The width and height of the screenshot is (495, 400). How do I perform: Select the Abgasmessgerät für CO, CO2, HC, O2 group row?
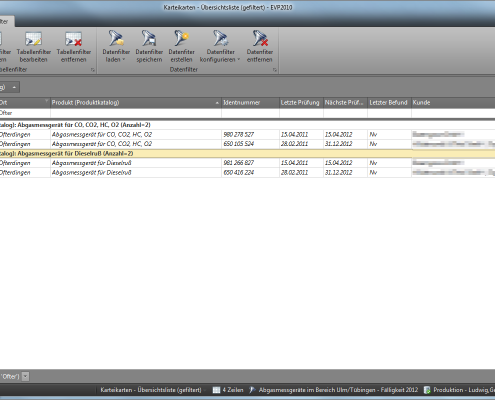click(x=247, y=125)
